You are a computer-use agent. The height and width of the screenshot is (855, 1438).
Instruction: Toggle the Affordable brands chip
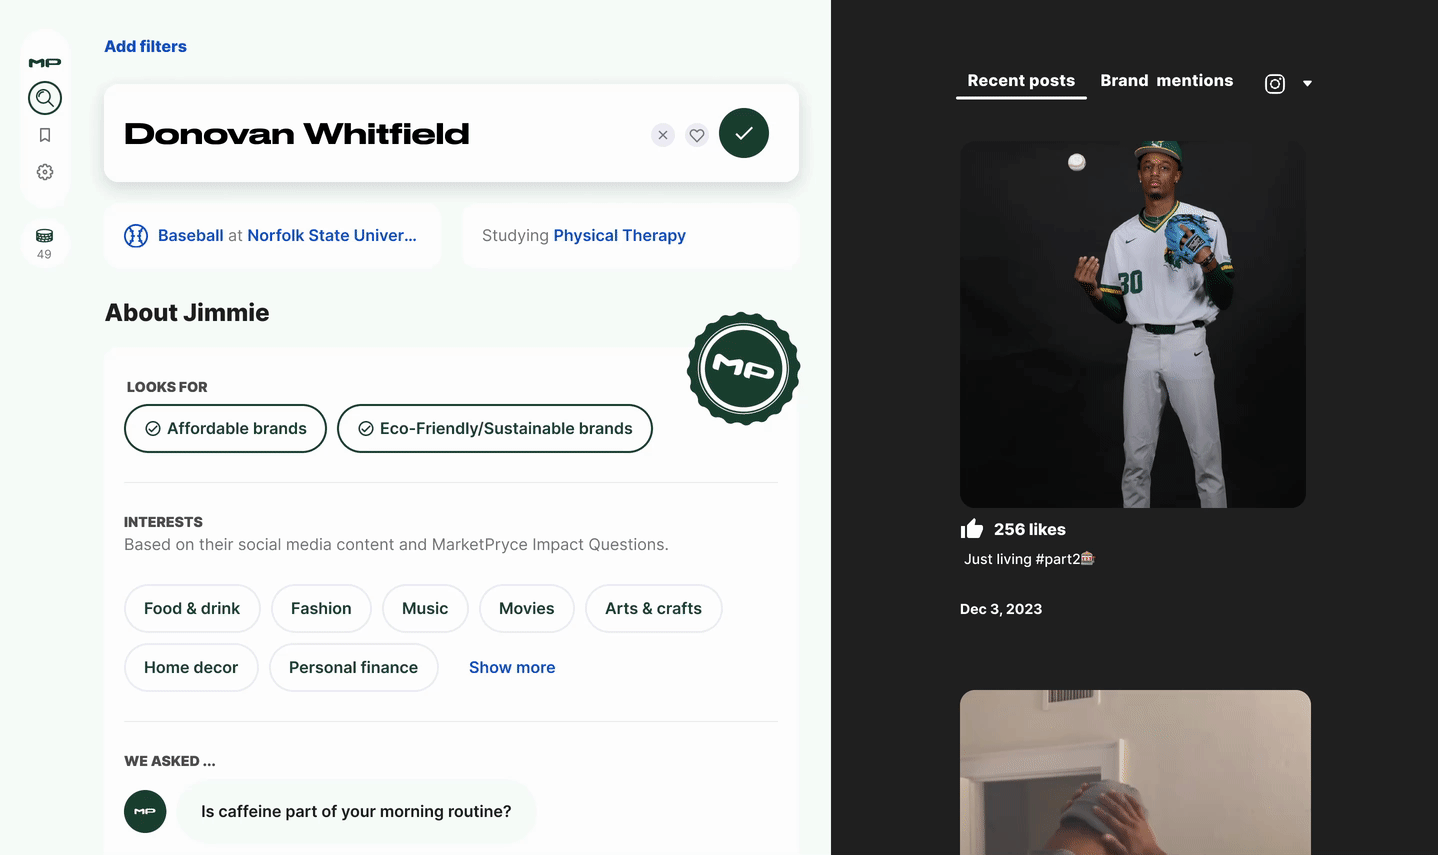click(225, 428)
